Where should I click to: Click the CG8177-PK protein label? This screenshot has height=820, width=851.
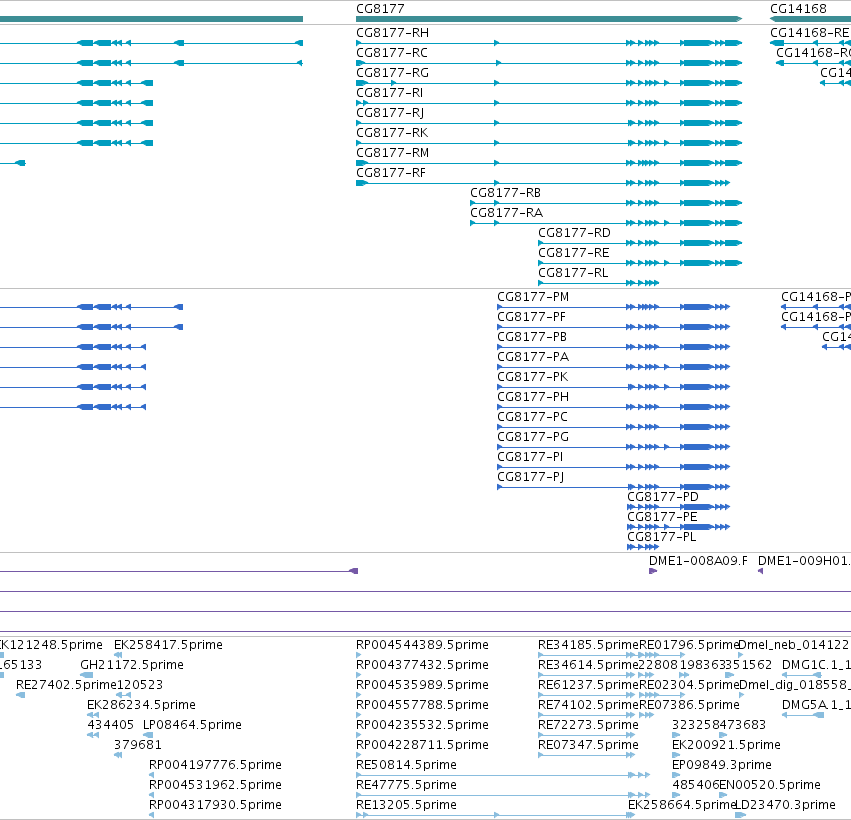[x=532, y=377]
